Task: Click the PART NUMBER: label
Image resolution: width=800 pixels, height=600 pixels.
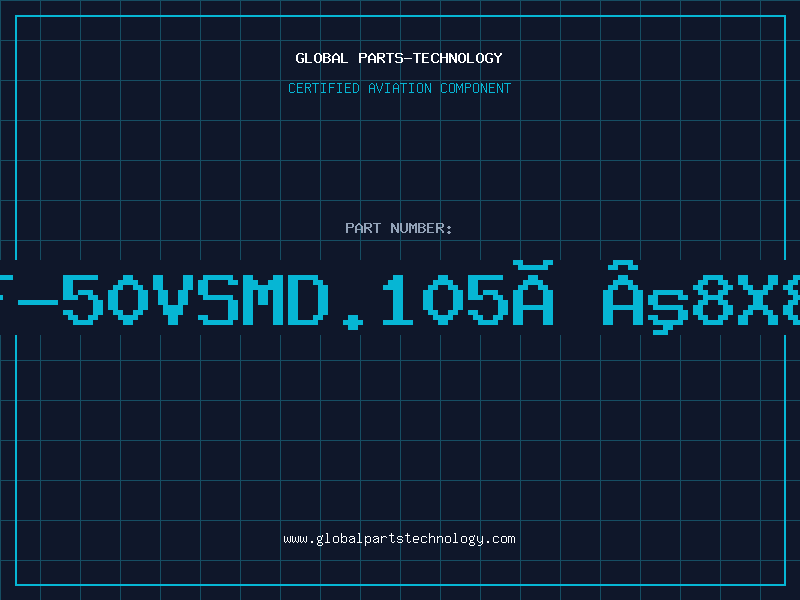Action: click(399, 228)
